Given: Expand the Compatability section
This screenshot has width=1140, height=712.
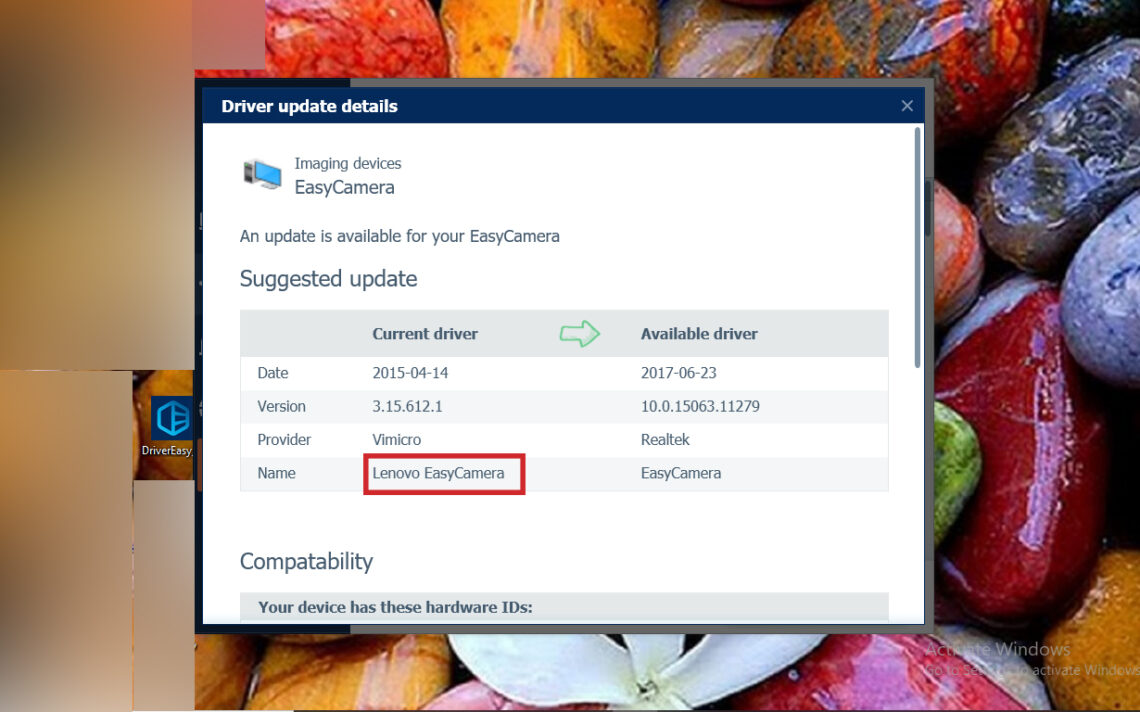Looking at the screenshot, I should [306, 561].
